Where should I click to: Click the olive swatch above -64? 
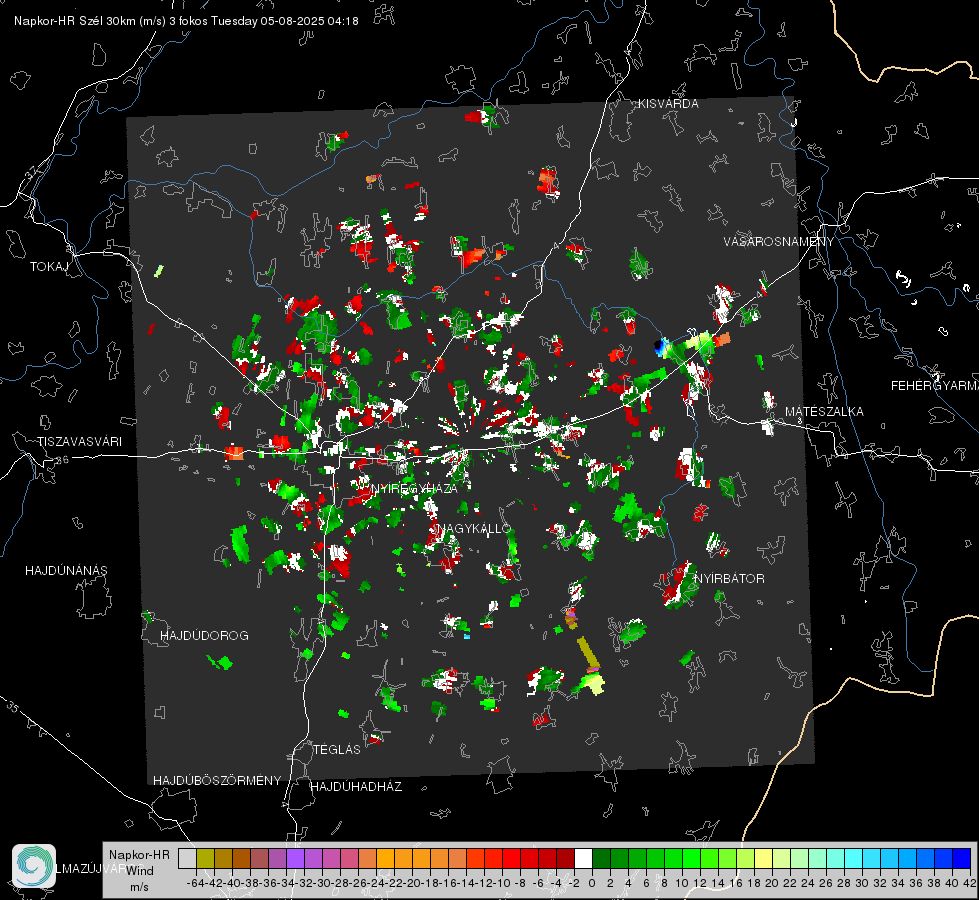(x=205, y=858)
